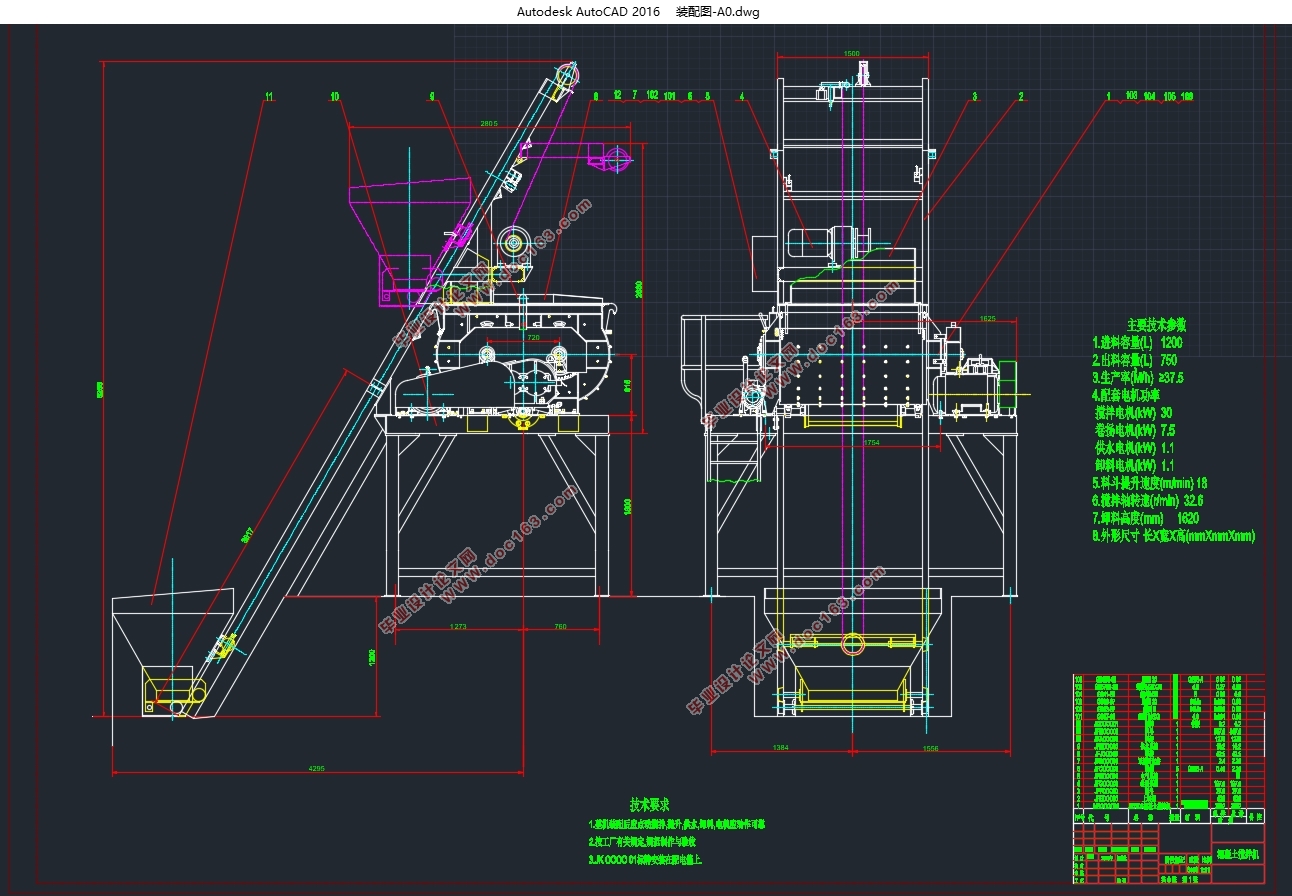Select part callout number 11
This screenshot has height=896, width=1292.
click(x=268, y=97)
